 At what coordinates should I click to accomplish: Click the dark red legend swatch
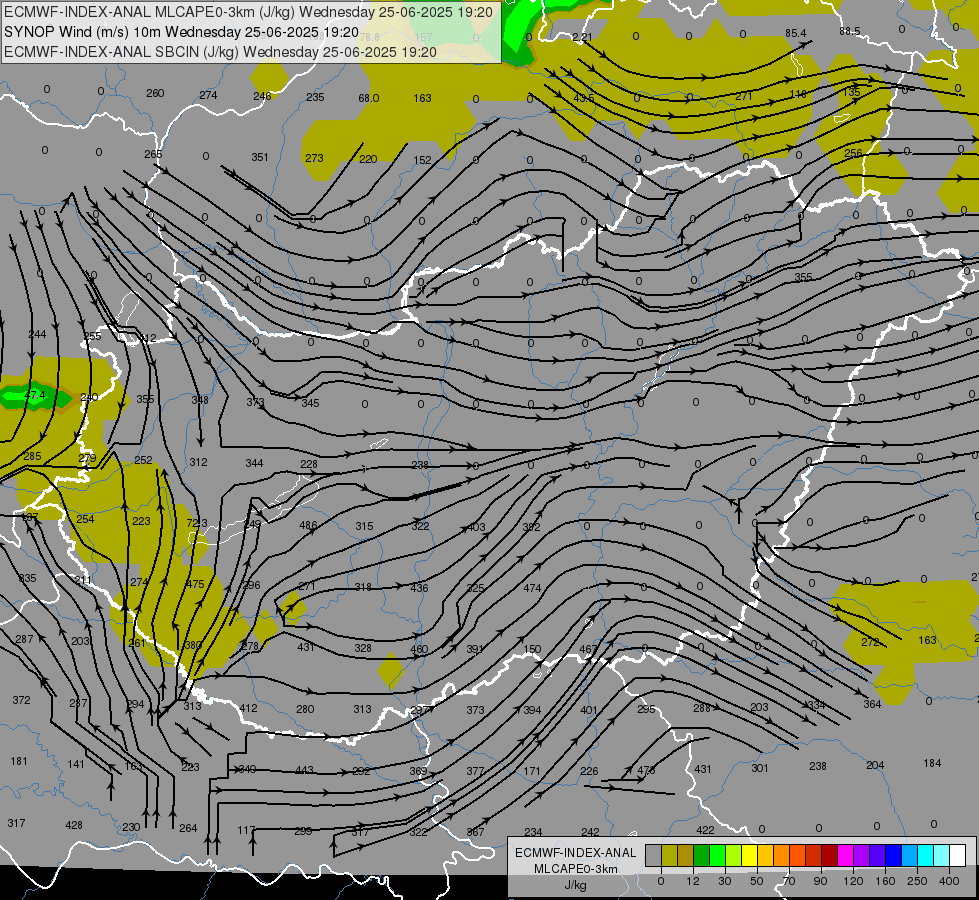pyautogui.click(x=830, y=855)
